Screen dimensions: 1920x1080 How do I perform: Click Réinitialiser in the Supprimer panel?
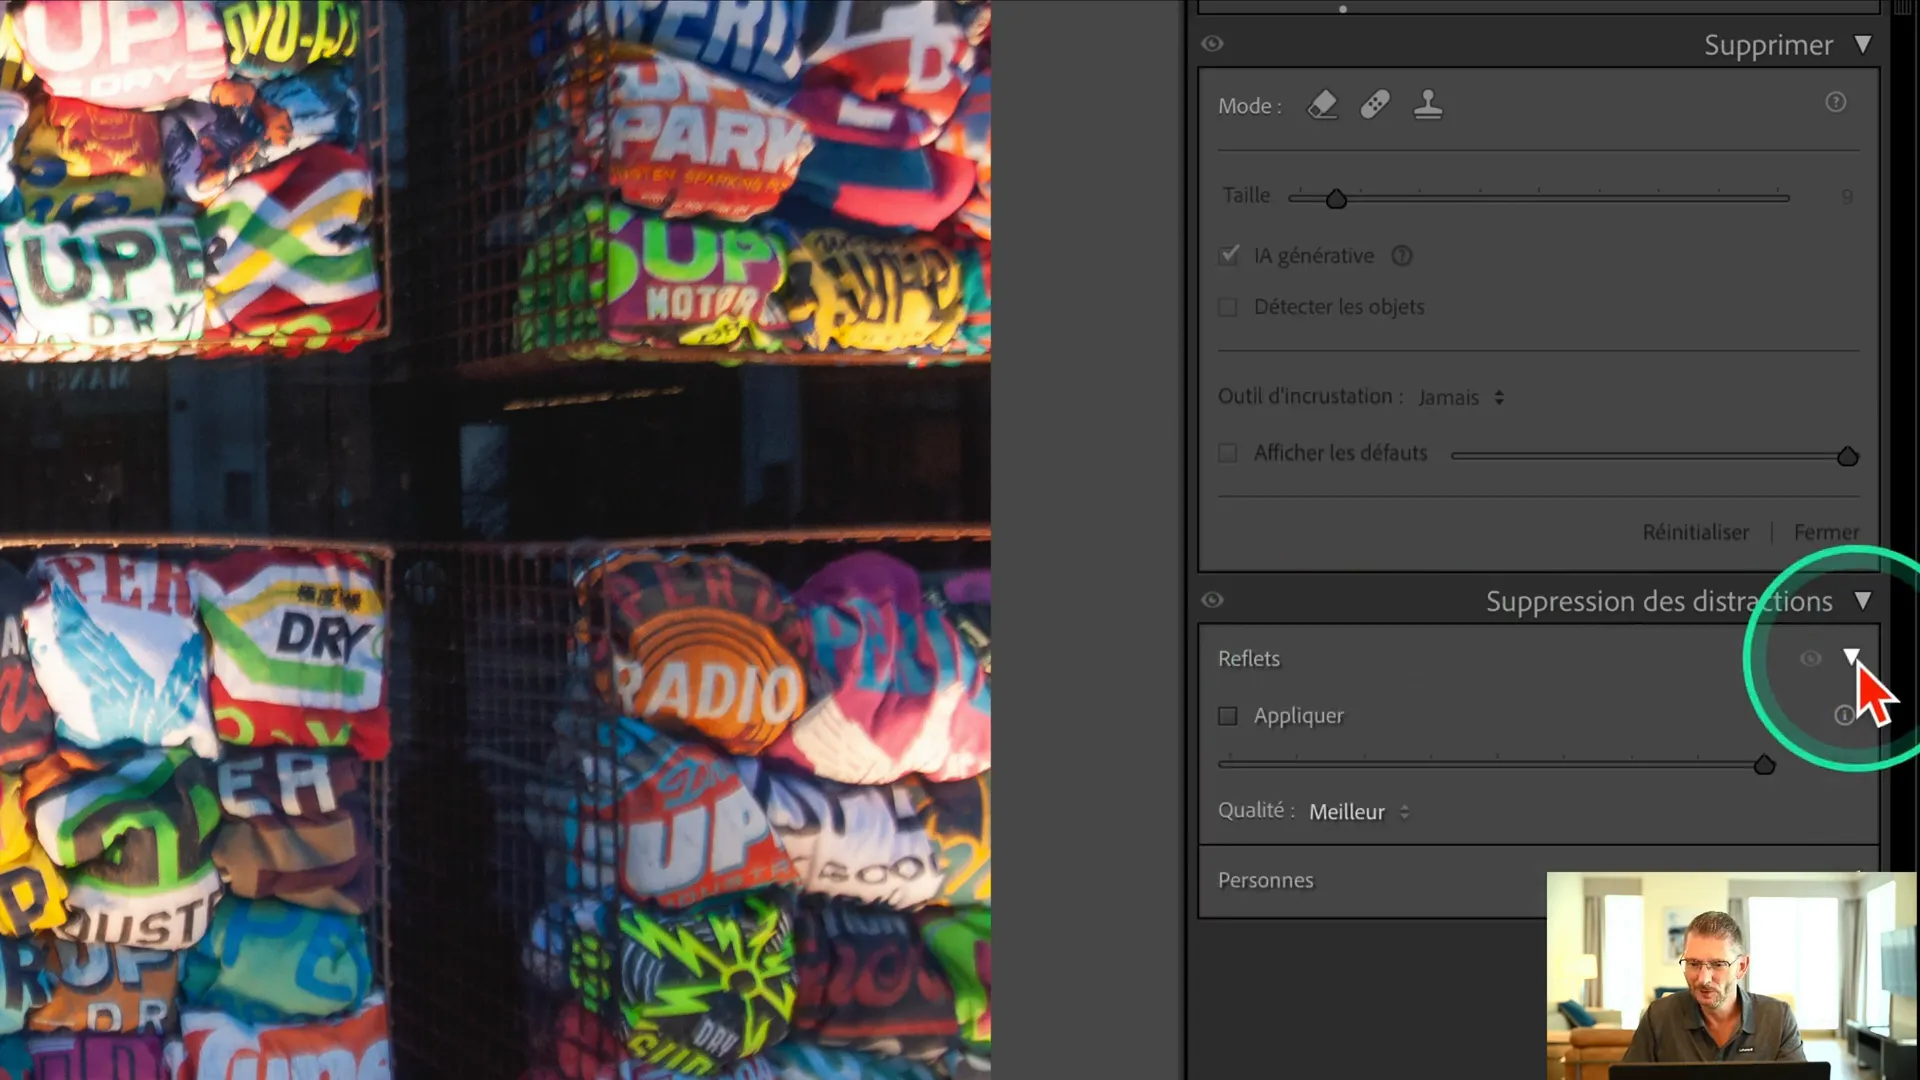1695,532
